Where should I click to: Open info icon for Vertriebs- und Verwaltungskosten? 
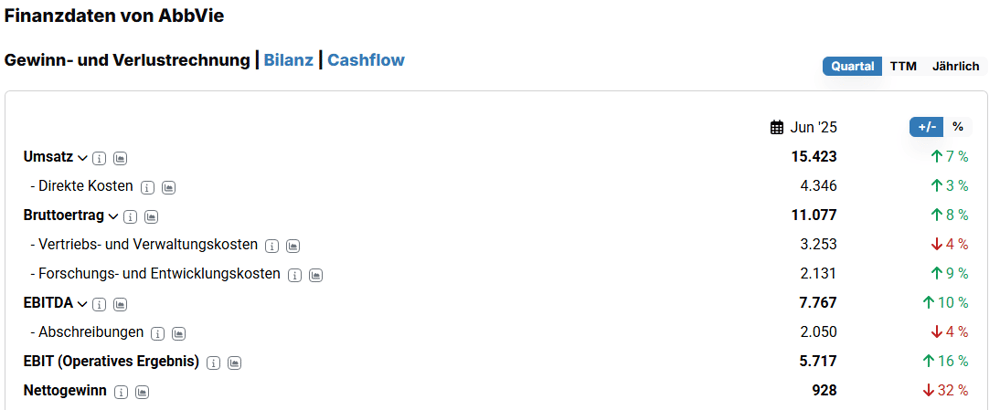pyautogui.click(x=272, y=245)
